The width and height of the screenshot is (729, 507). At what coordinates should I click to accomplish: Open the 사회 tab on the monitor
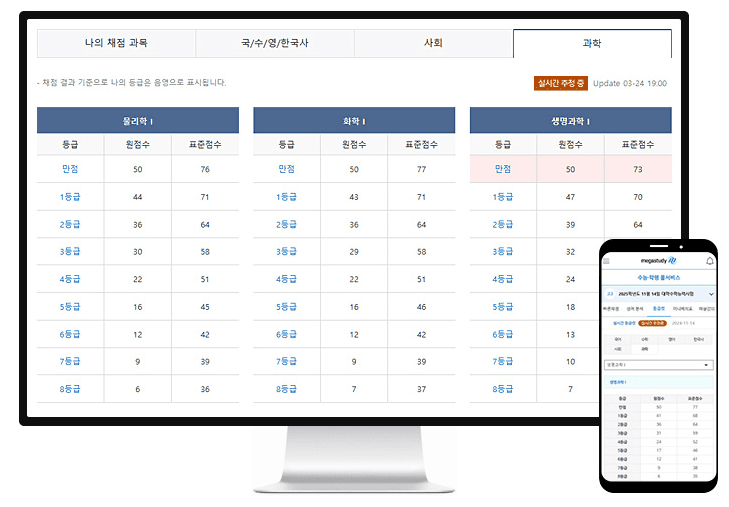(x=433, y=43)
